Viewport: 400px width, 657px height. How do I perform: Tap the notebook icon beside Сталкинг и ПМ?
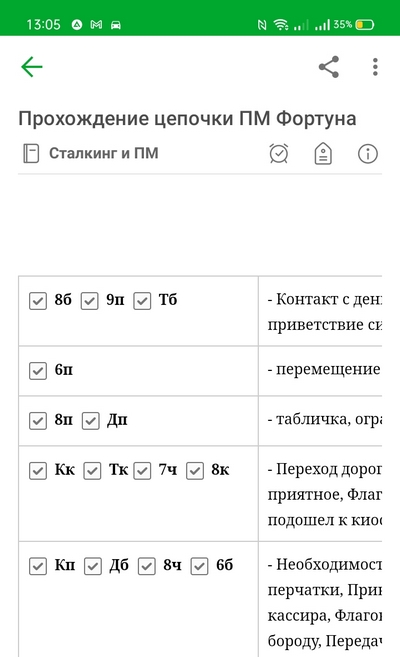31,153
